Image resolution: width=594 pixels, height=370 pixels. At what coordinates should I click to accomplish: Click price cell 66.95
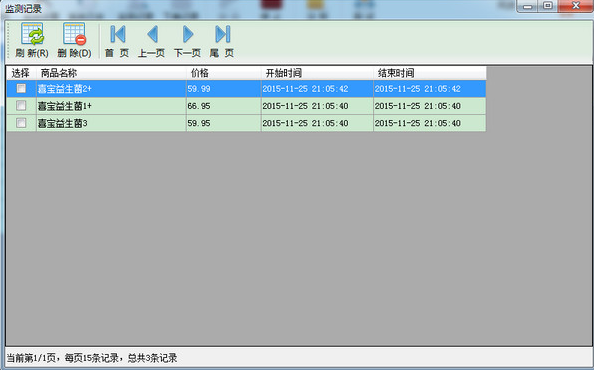pos(224,106)
